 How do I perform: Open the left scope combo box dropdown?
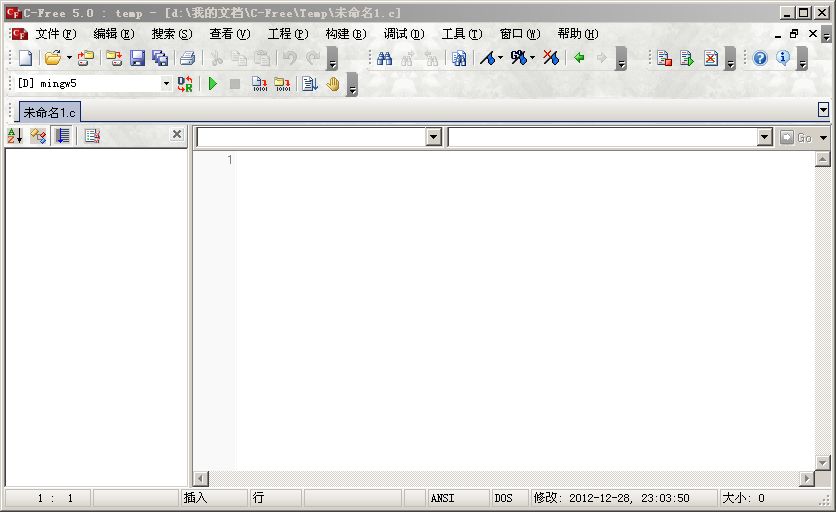click(433, 137)
